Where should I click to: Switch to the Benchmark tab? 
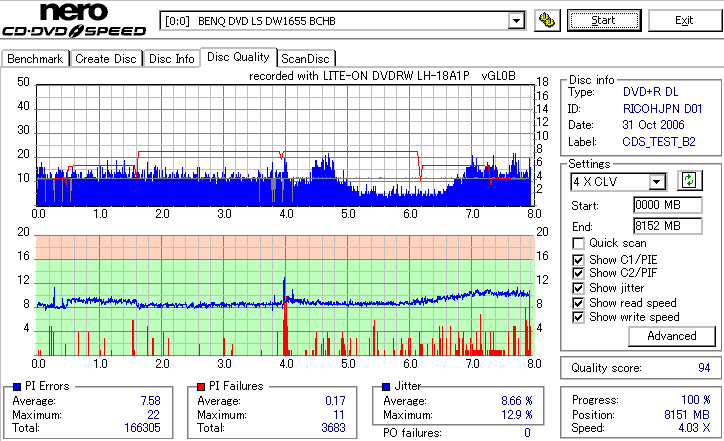35,59
